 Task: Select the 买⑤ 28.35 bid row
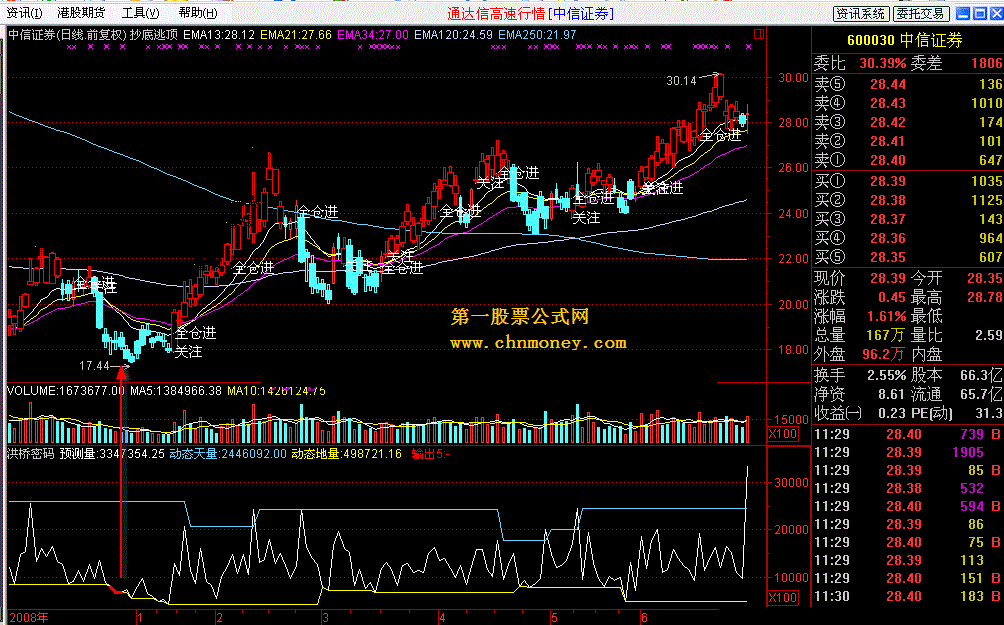[907, 257]
